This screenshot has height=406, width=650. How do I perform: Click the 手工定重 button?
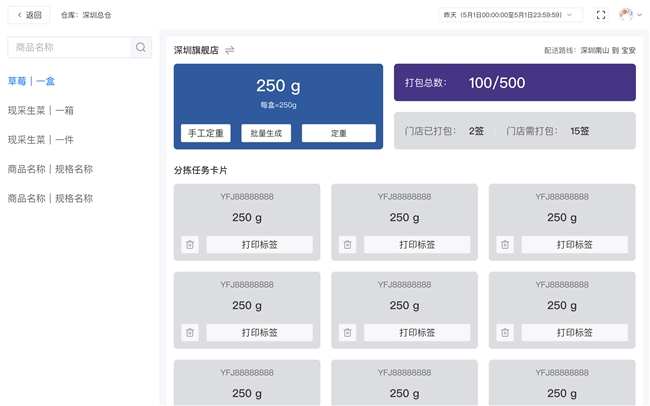(206, 133)
